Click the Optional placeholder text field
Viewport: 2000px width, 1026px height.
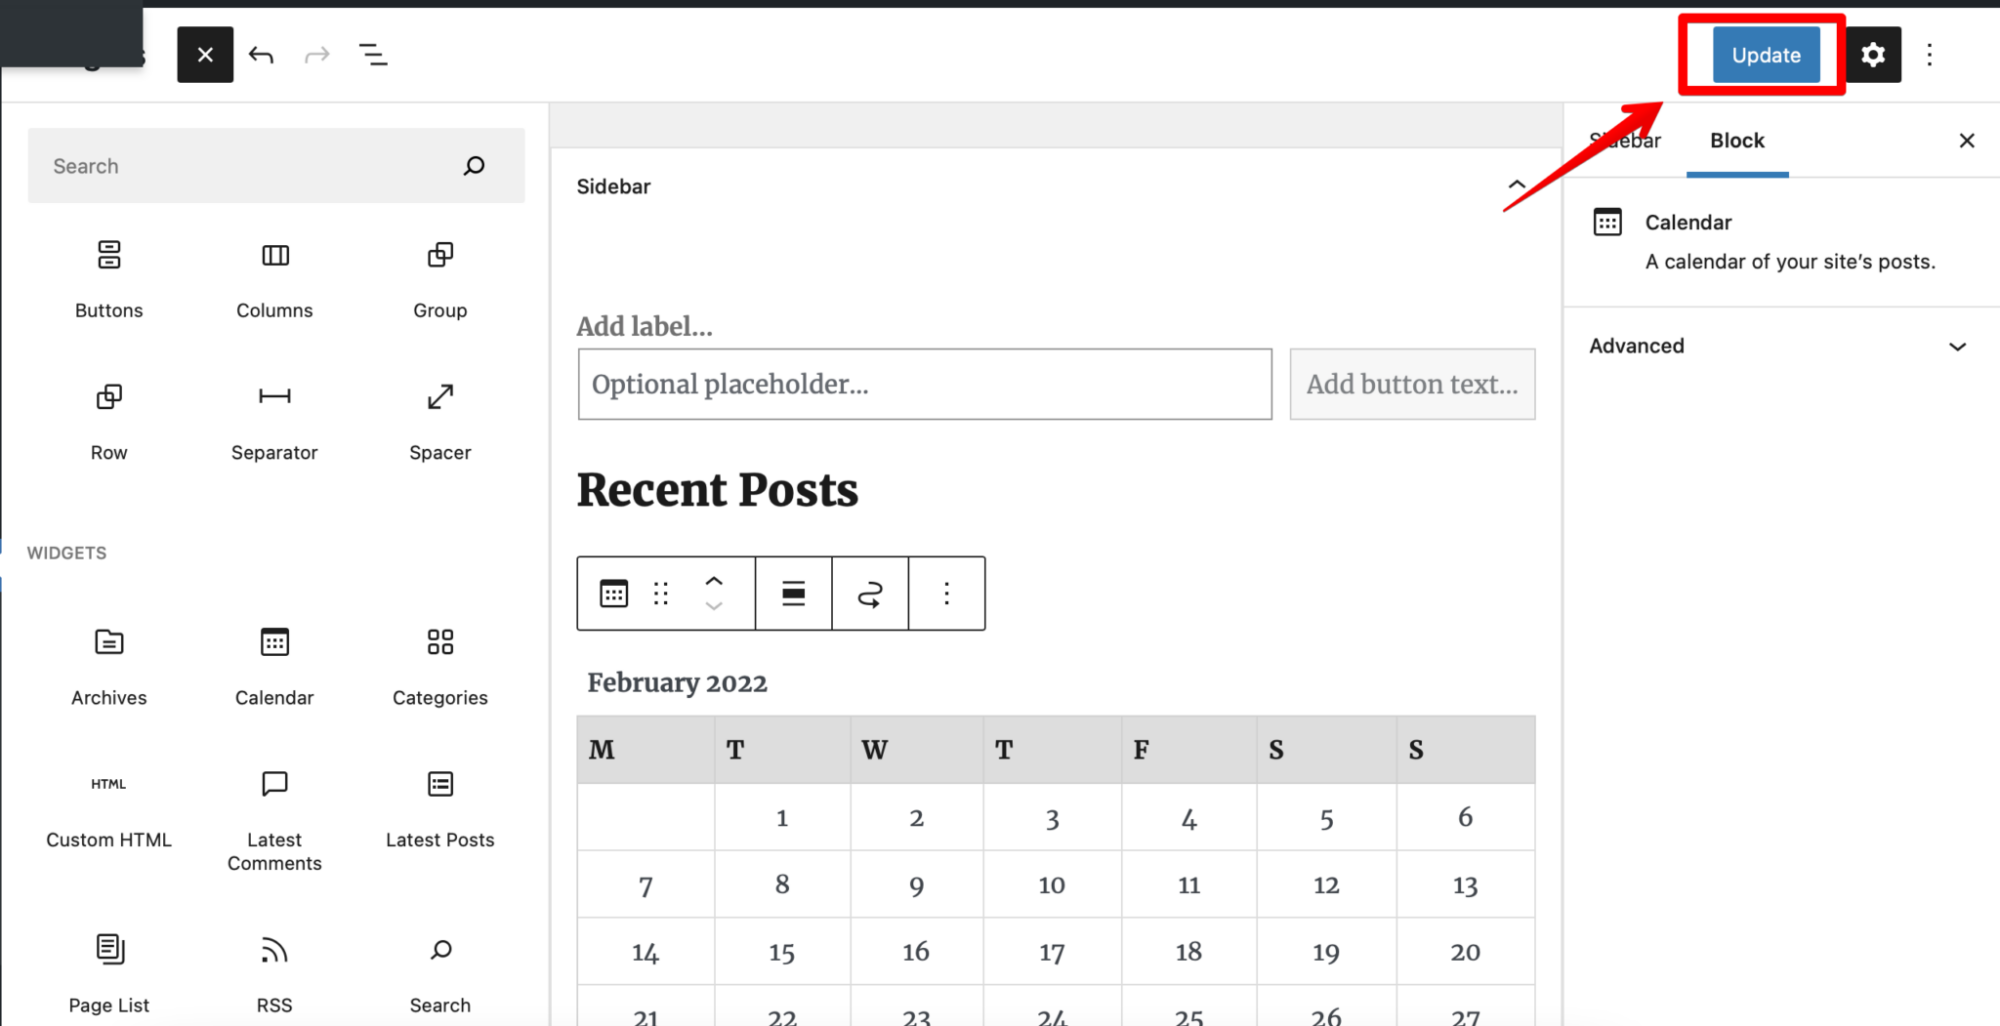(924, 384)
